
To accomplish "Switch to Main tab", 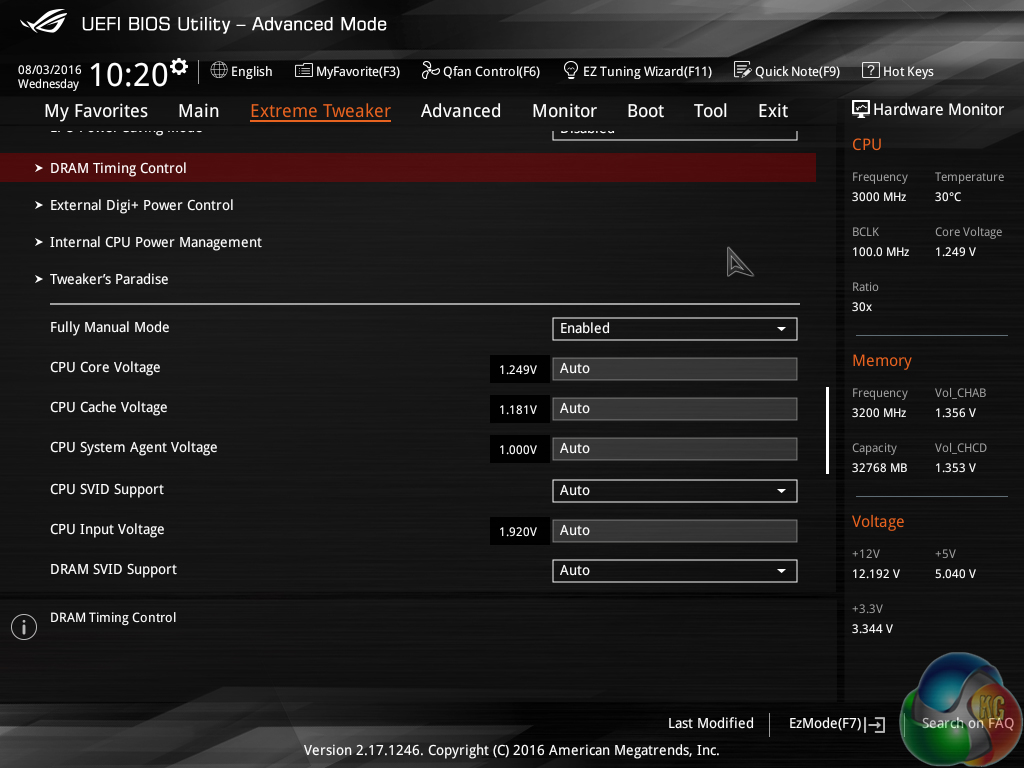I will [x=199, y=111].
